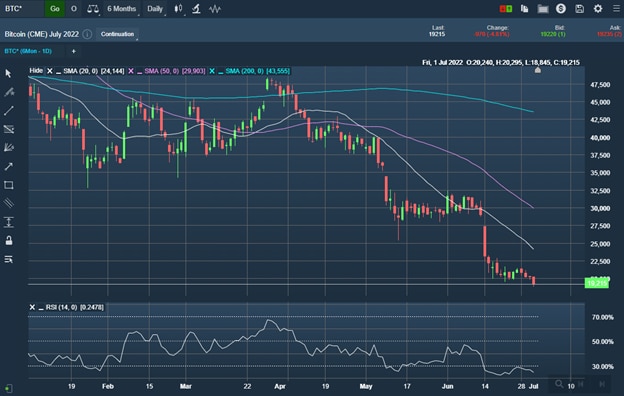
Task: Click the green 19,215 price label
Action: (x=597, y=283)
